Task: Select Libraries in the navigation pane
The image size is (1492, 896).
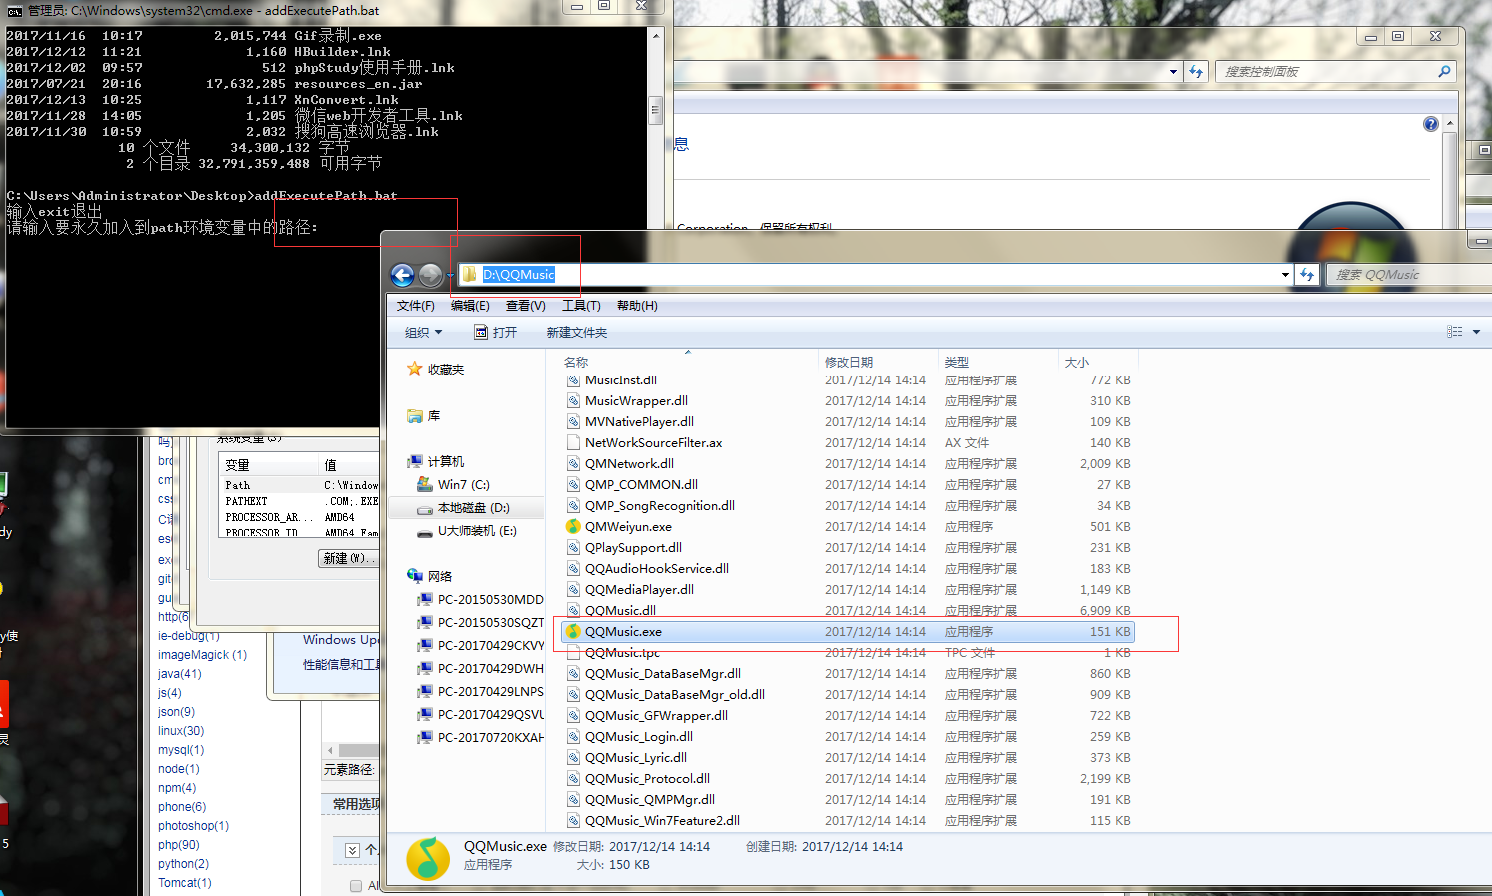Action: click(433, 415)
